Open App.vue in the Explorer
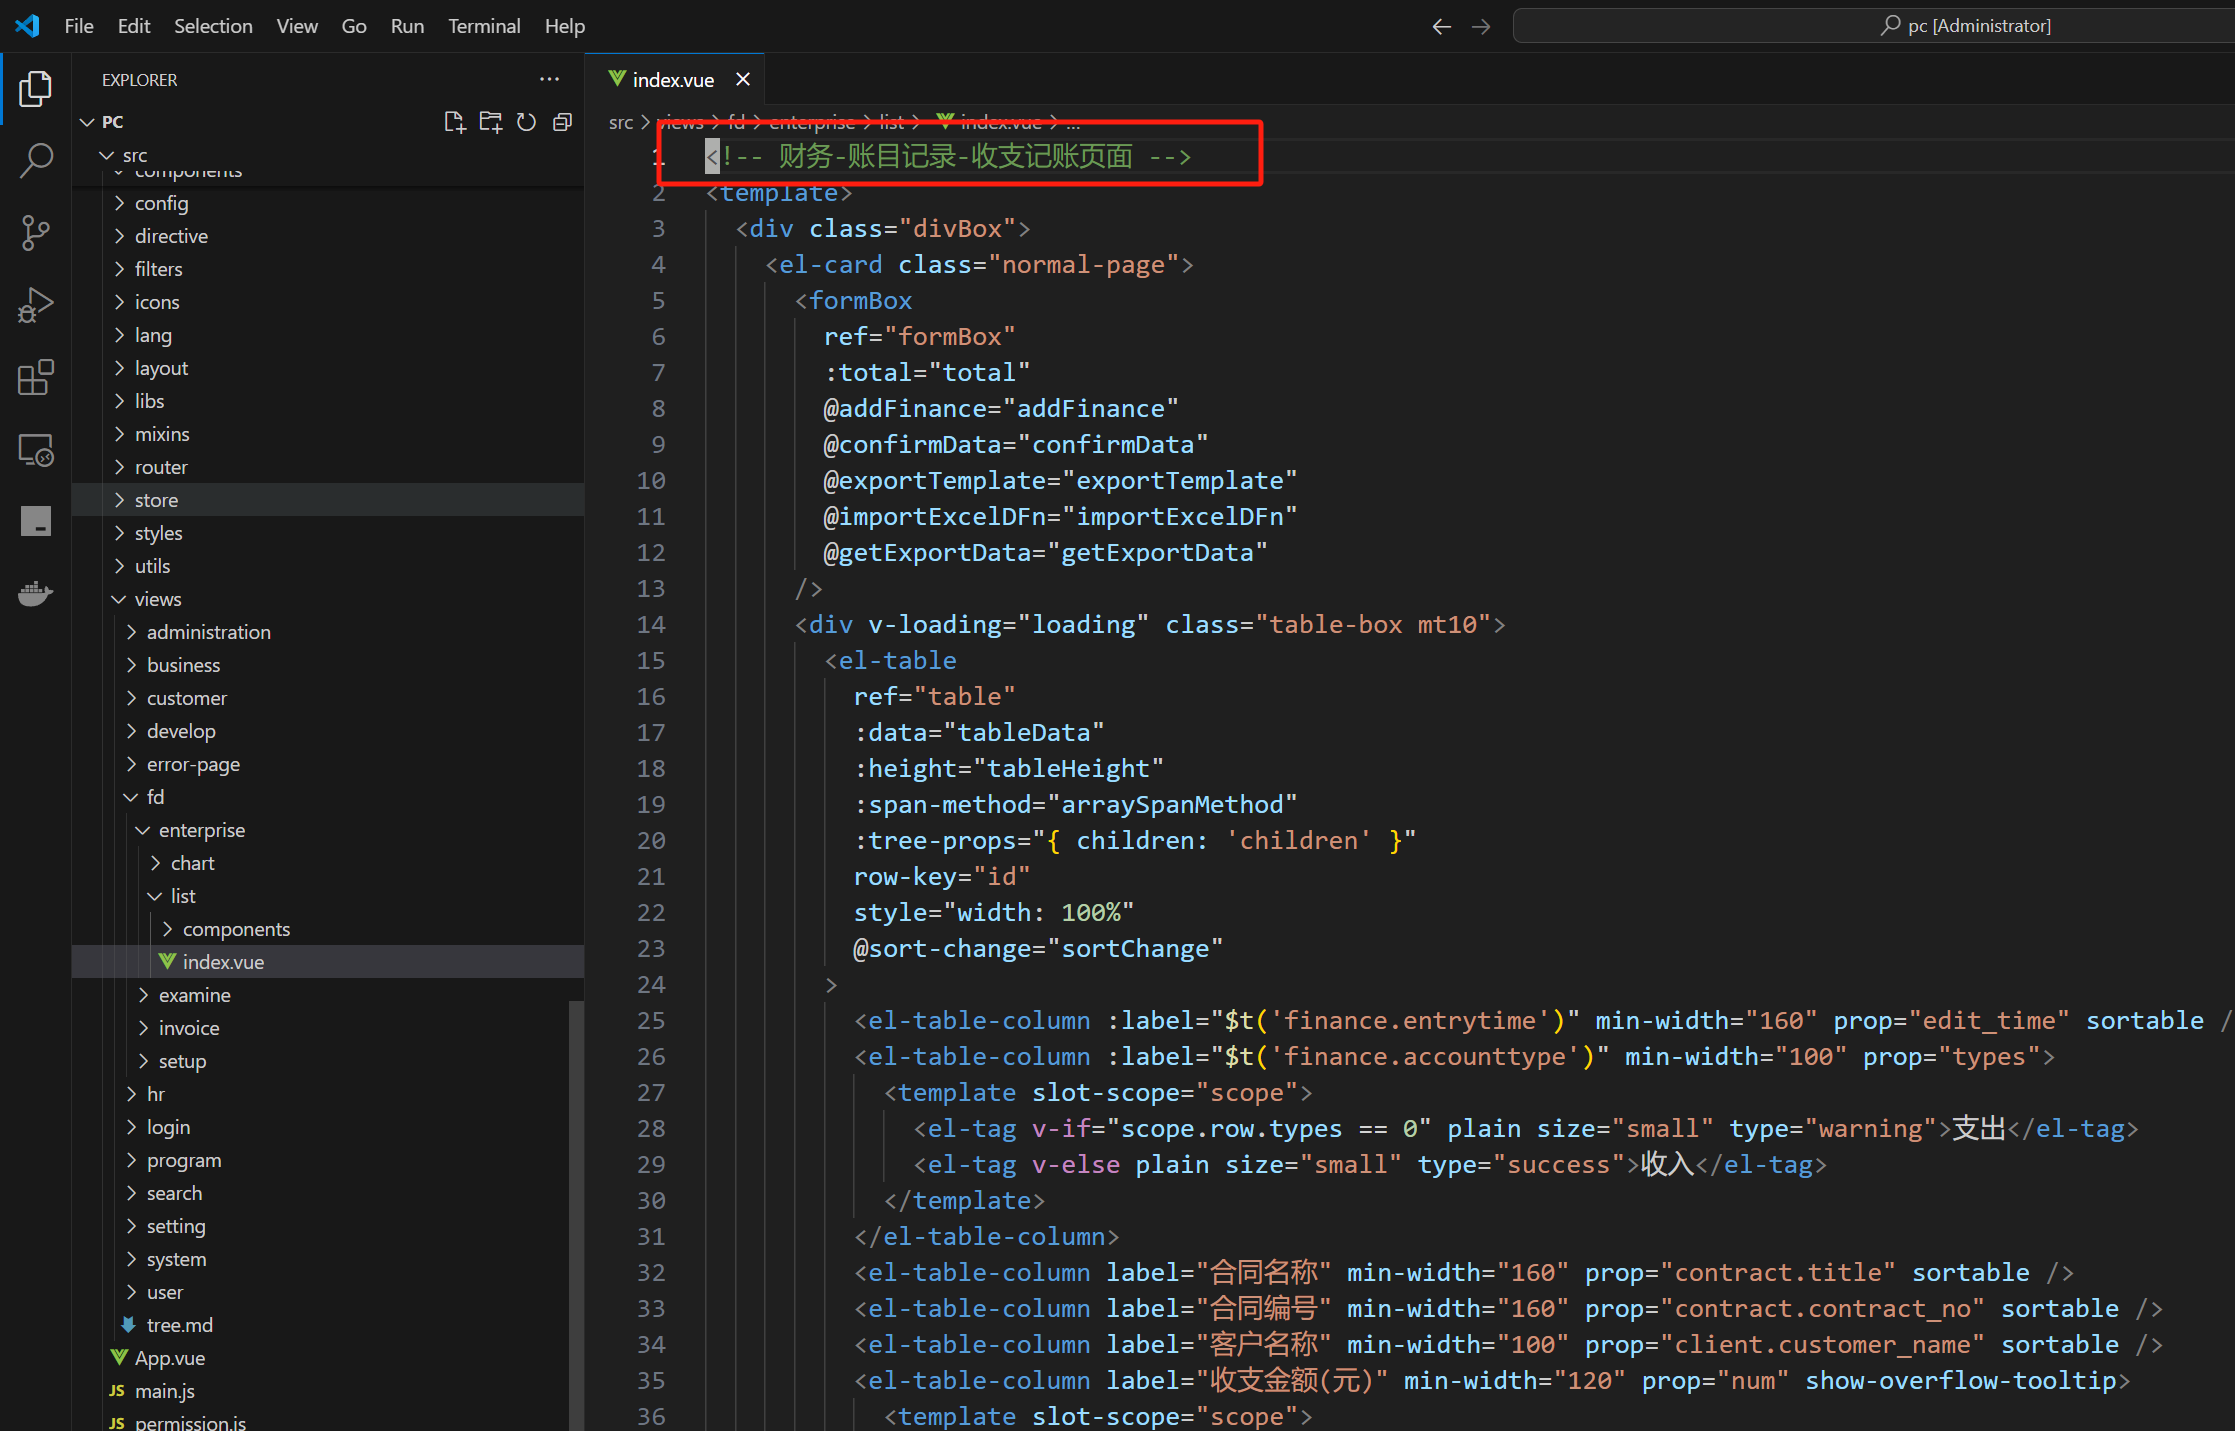 pyautogui.click(x=328, y=1358)
